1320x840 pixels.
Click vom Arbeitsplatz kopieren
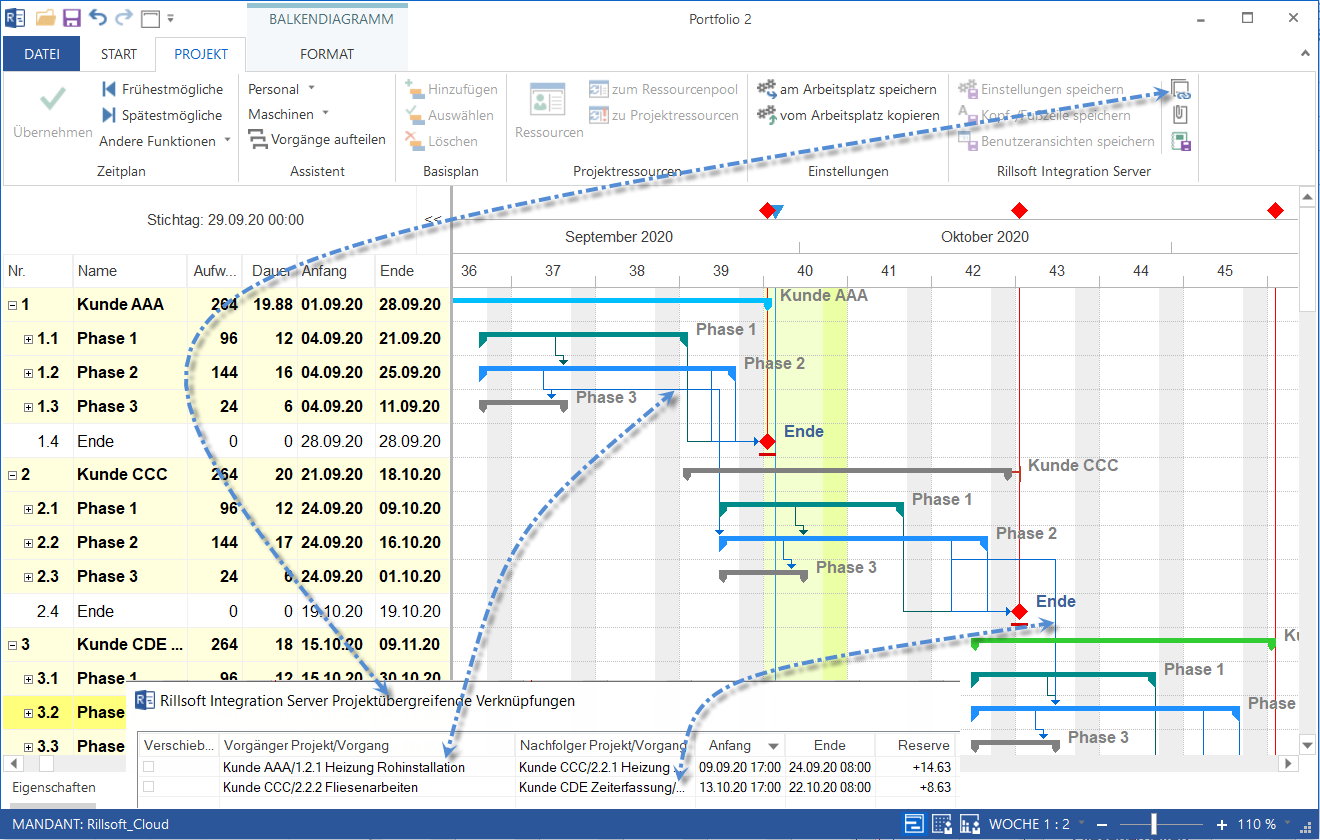(849, 115)
